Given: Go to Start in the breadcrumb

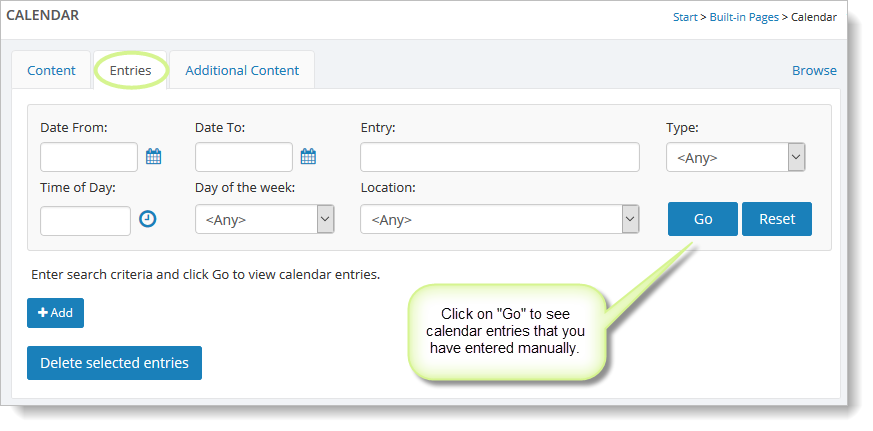Looking at the screenshot, I should (x=685, y=17).
